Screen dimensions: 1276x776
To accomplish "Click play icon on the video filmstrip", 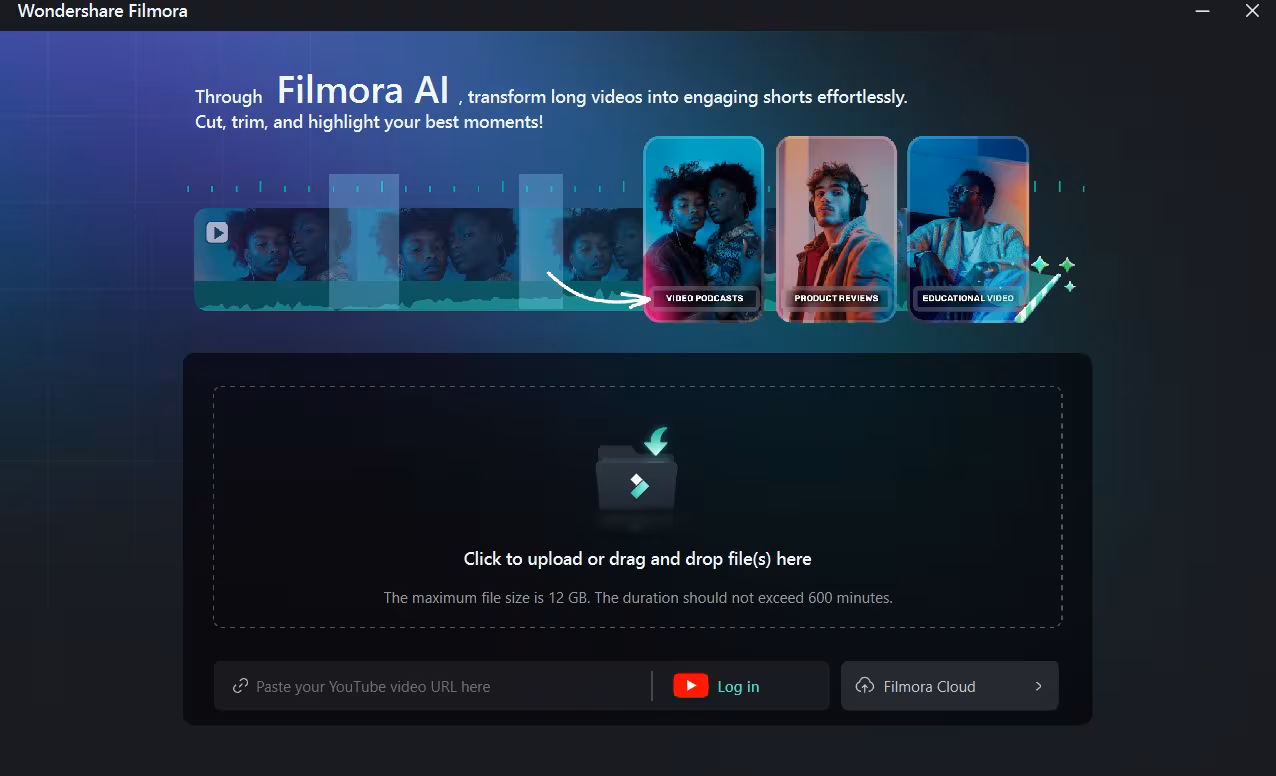I will point(217,233).
